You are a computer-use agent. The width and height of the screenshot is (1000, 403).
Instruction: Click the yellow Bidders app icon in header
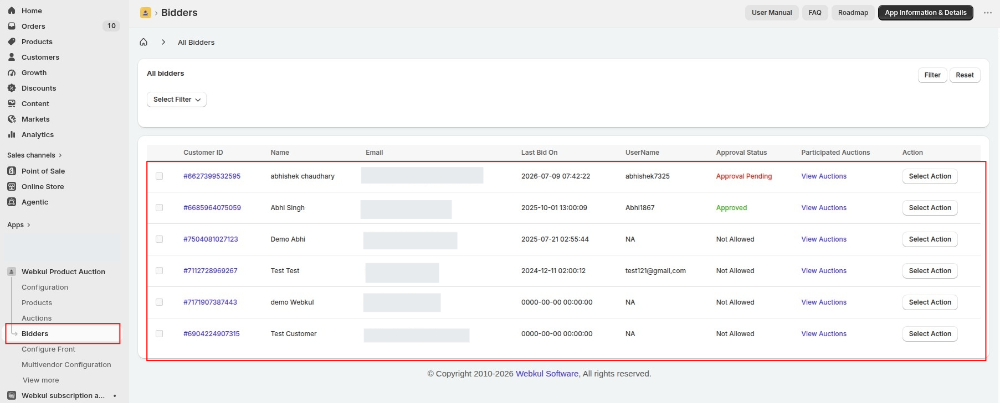145,12
